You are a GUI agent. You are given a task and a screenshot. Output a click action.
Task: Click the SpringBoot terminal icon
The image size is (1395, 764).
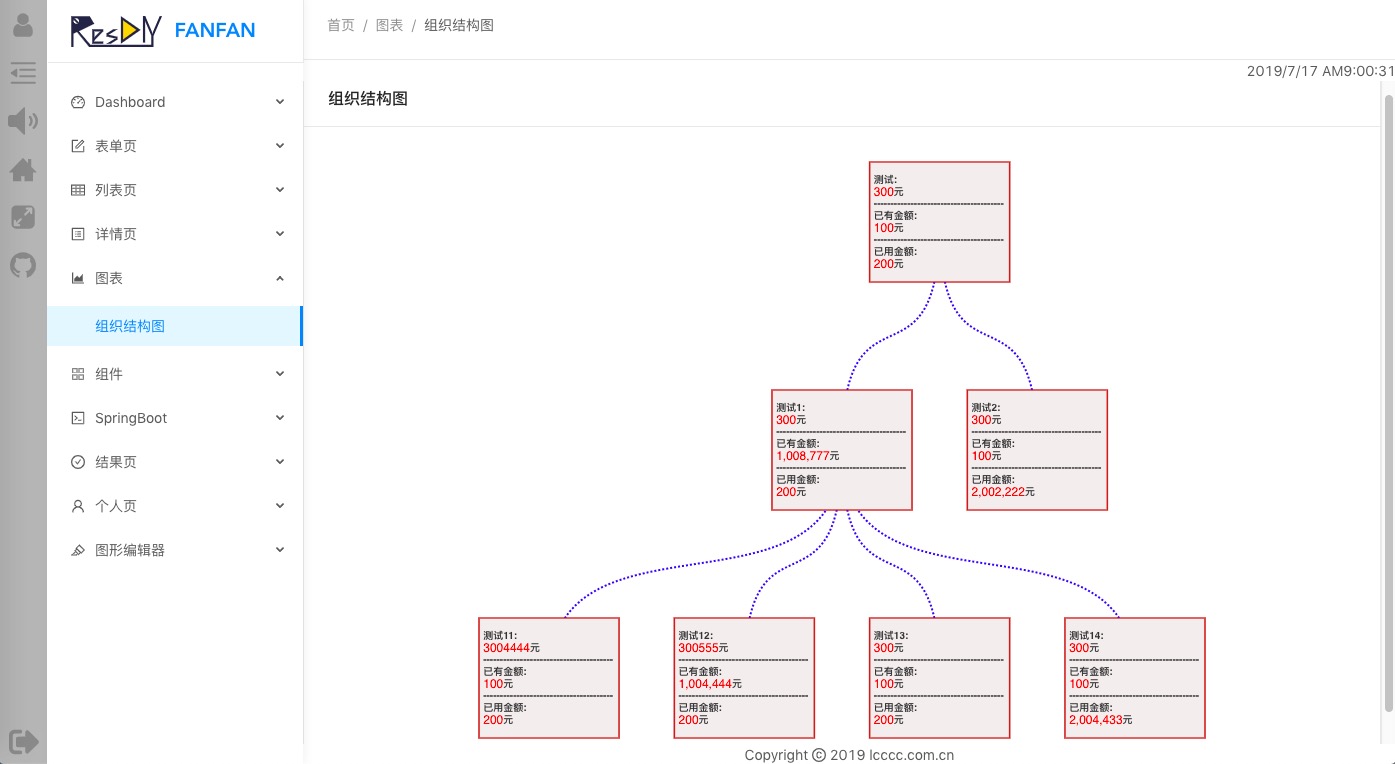pos(78,418)
